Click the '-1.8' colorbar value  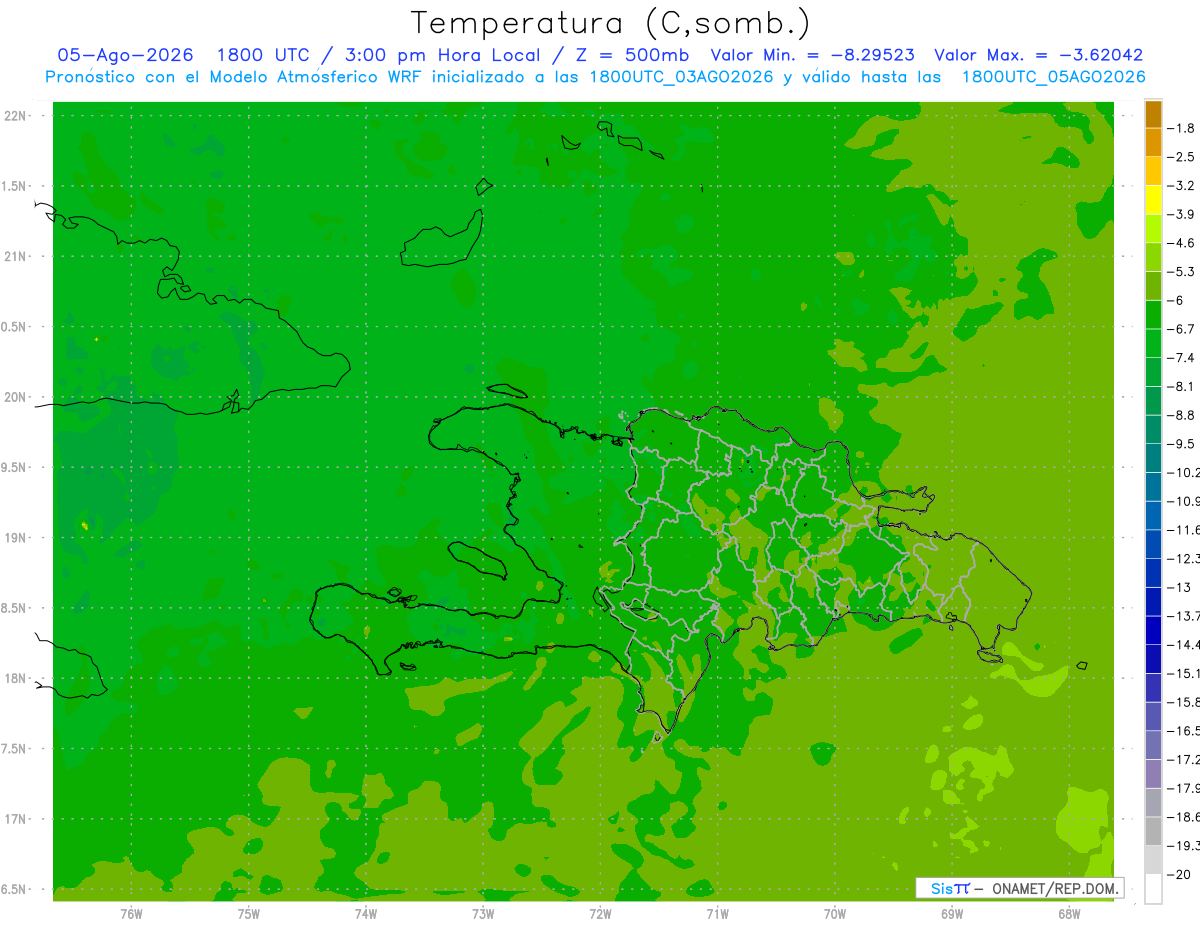tap(1181, 128)
